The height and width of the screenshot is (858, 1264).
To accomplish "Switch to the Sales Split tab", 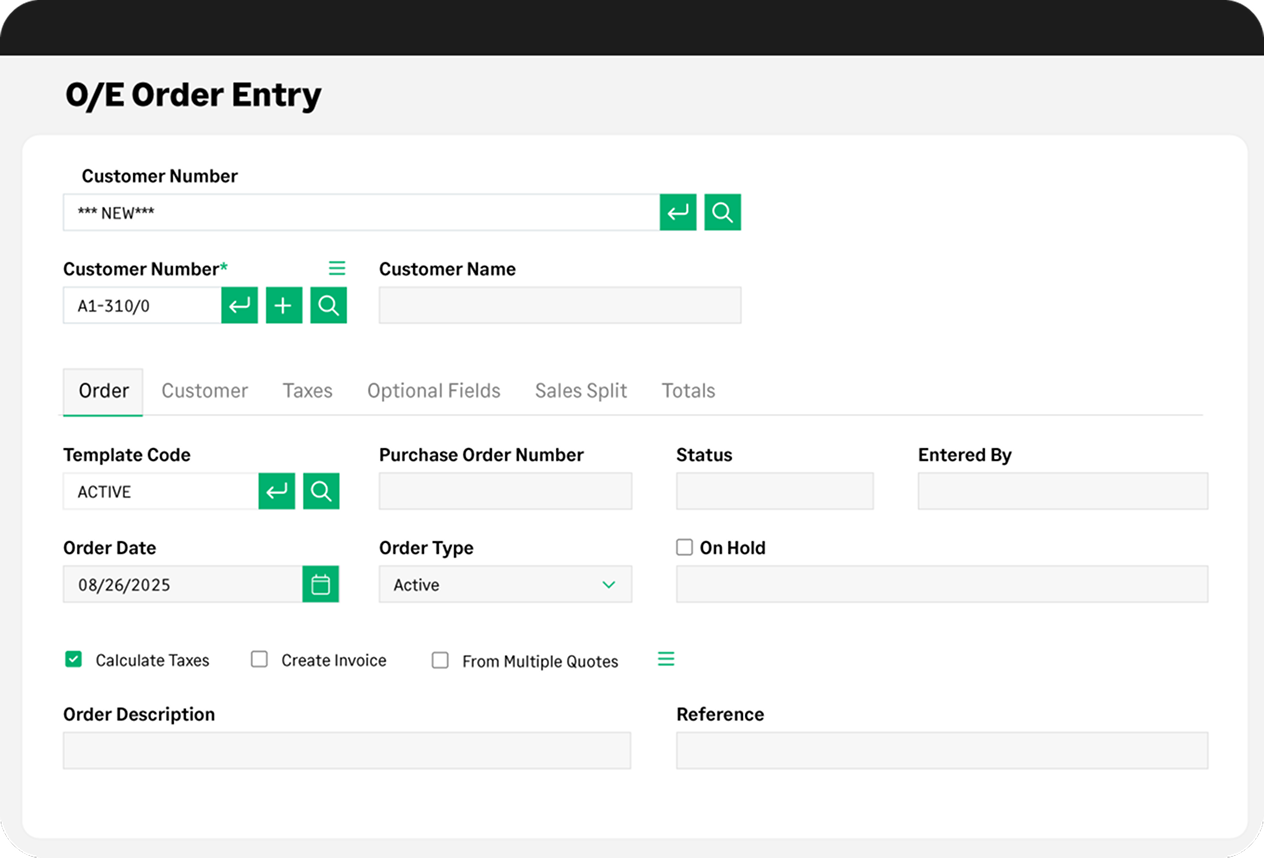I will click(581, 391).
